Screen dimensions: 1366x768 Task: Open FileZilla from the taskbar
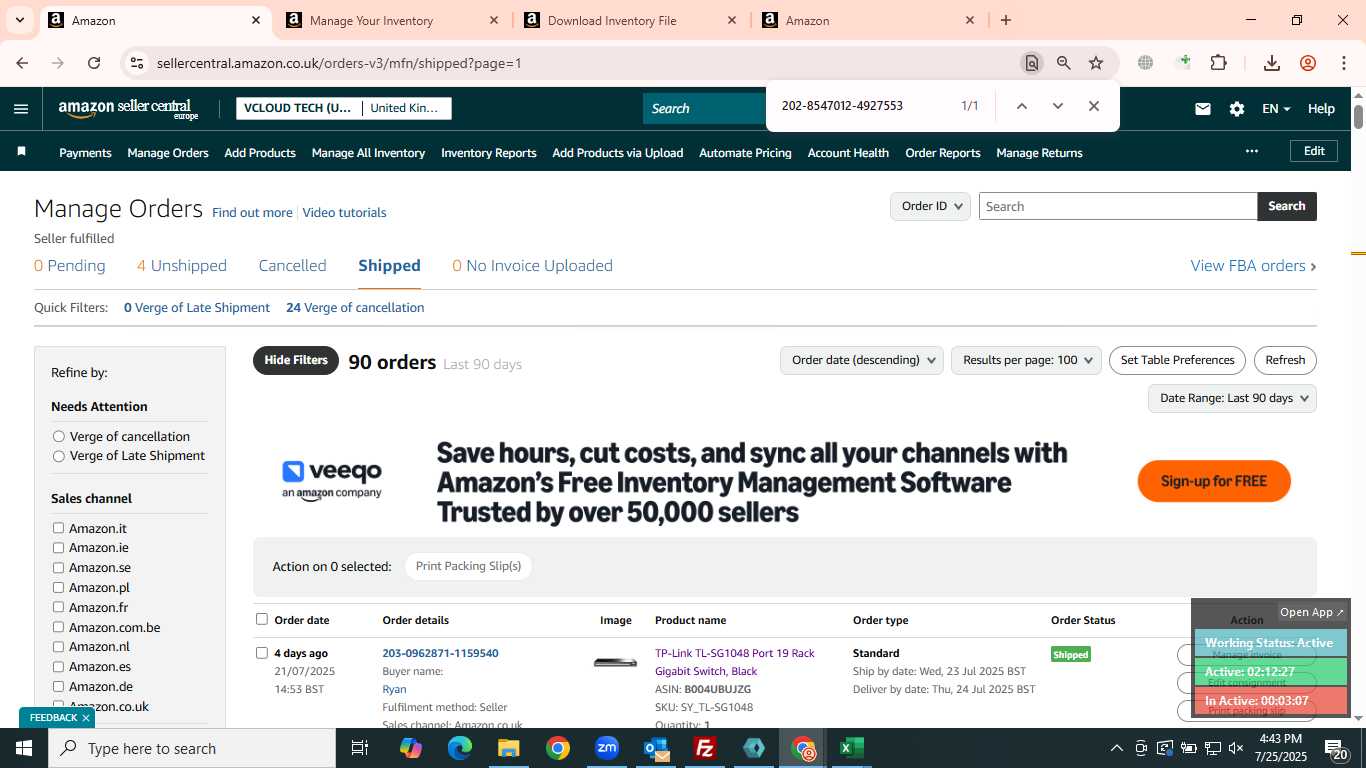[x=705, y=748]
